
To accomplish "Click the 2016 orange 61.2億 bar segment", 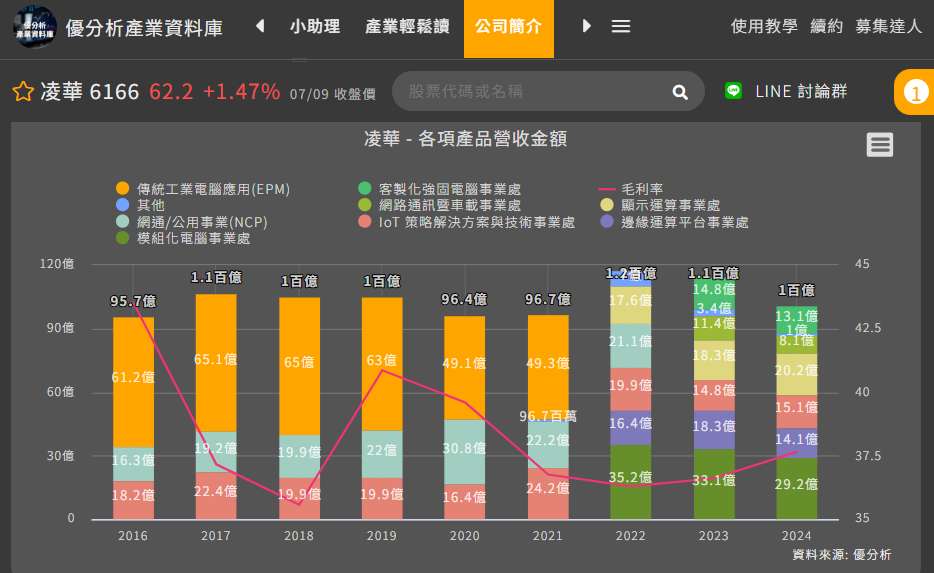I will (133, 382).
